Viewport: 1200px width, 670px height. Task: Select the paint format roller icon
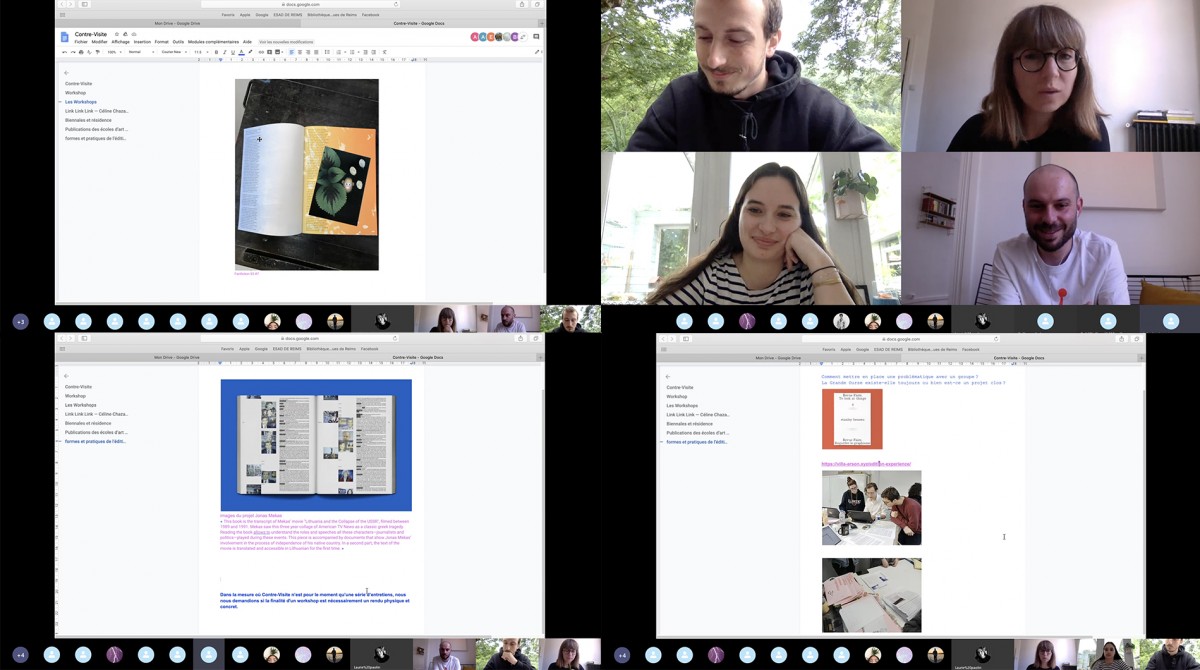click(x=98, y=52)
